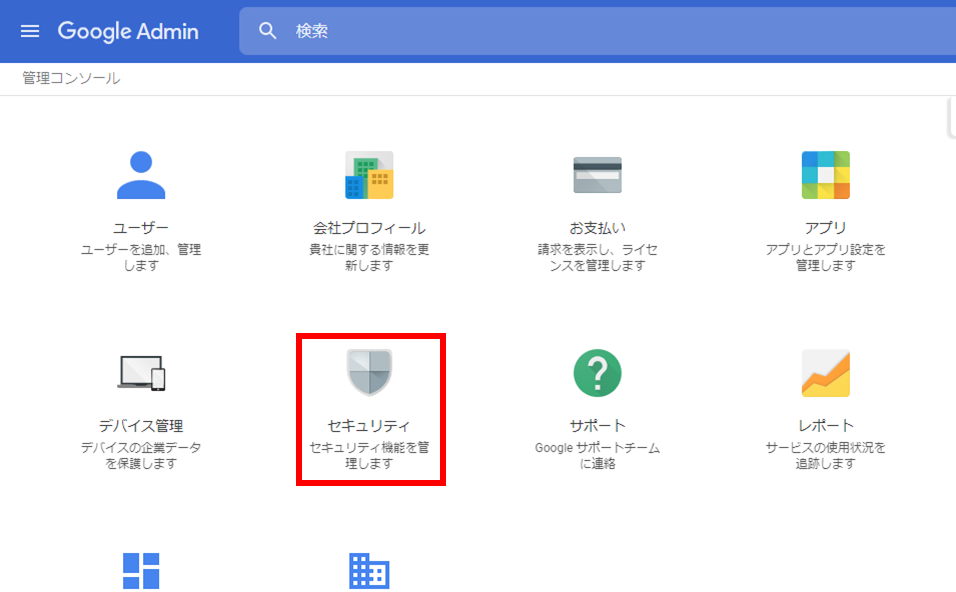Click description セキュリティ機能を管理します

[369, 455]
